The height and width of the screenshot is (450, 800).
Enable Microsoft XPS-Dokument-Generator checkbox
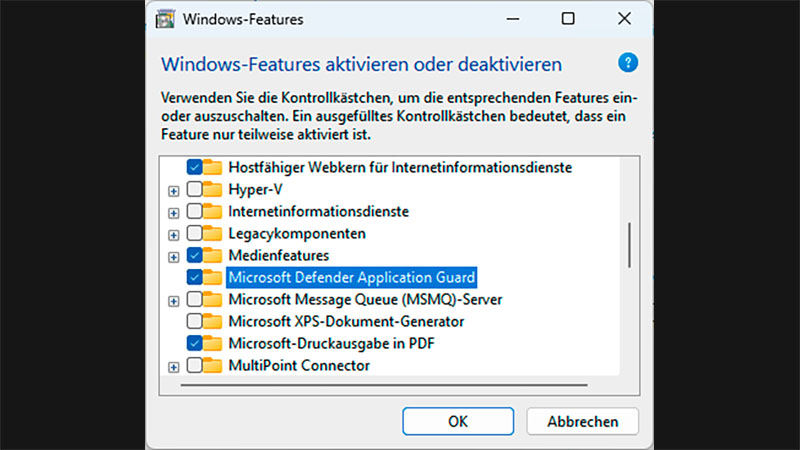click(194, 321)
